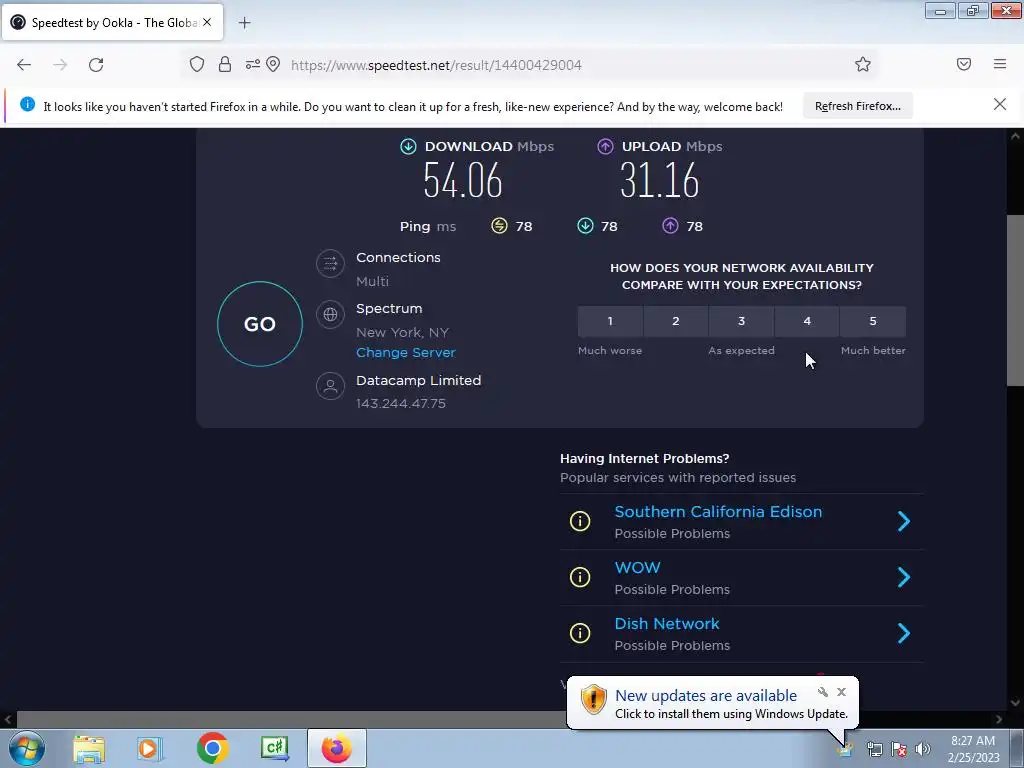Save the page to Pocket

[964, 64]
